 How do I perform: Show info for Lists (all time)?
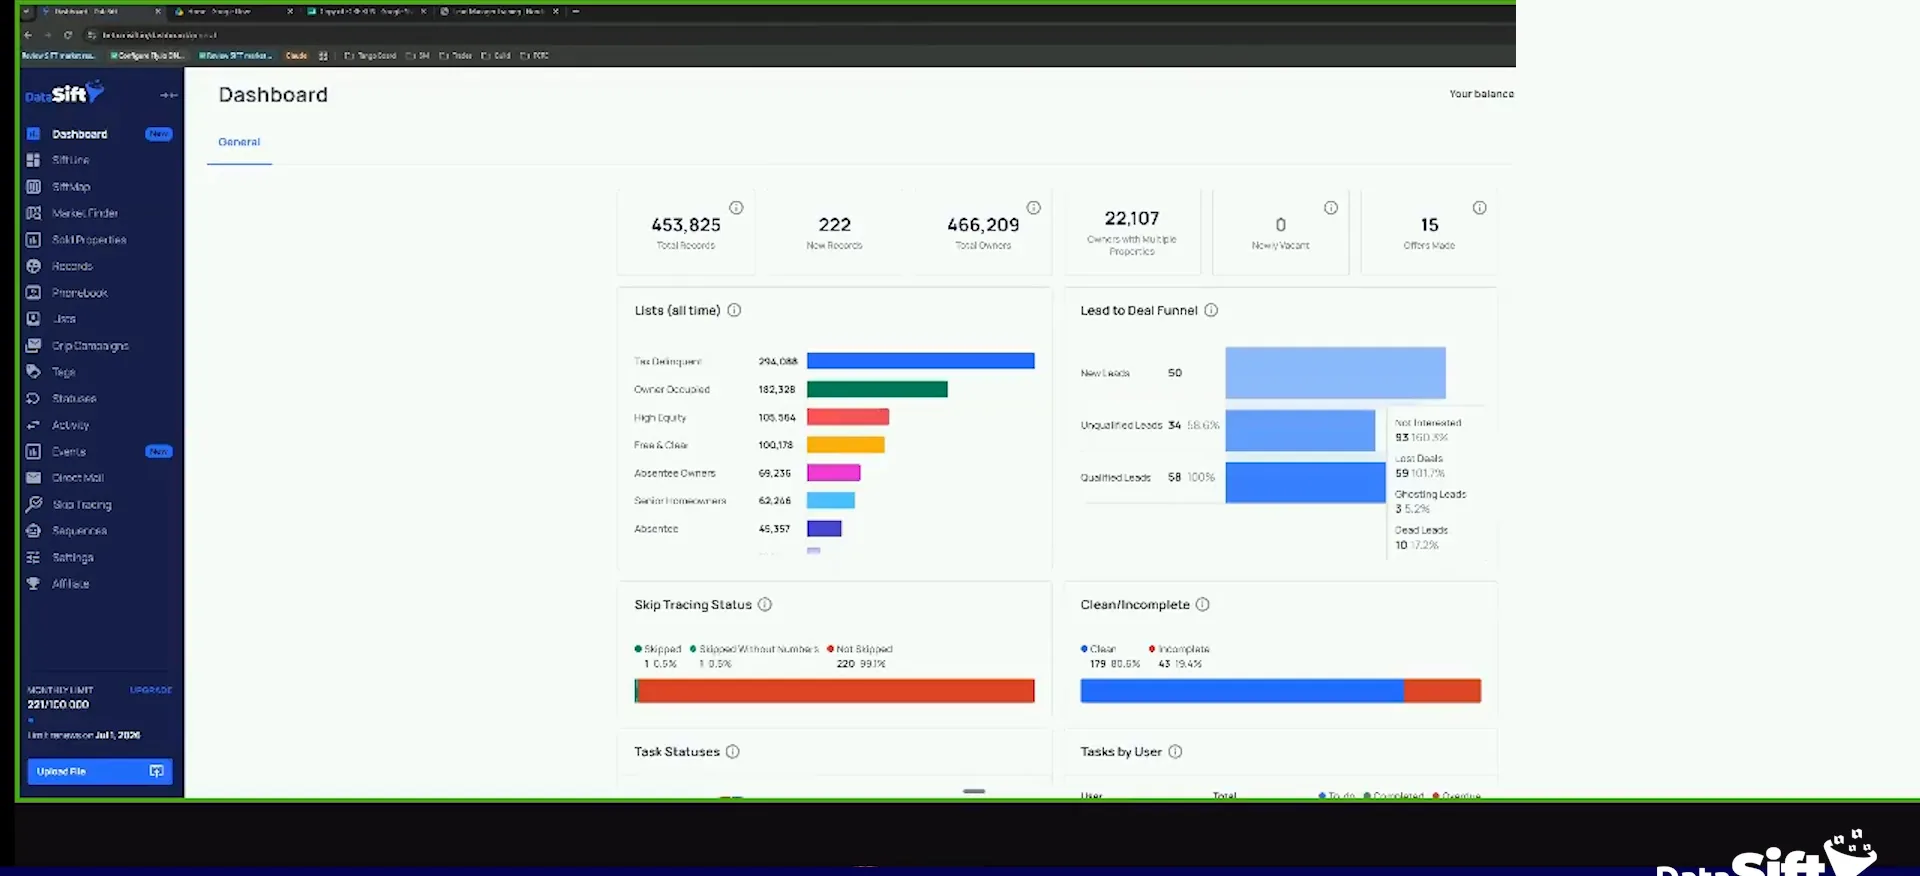[x=734, y=310]
